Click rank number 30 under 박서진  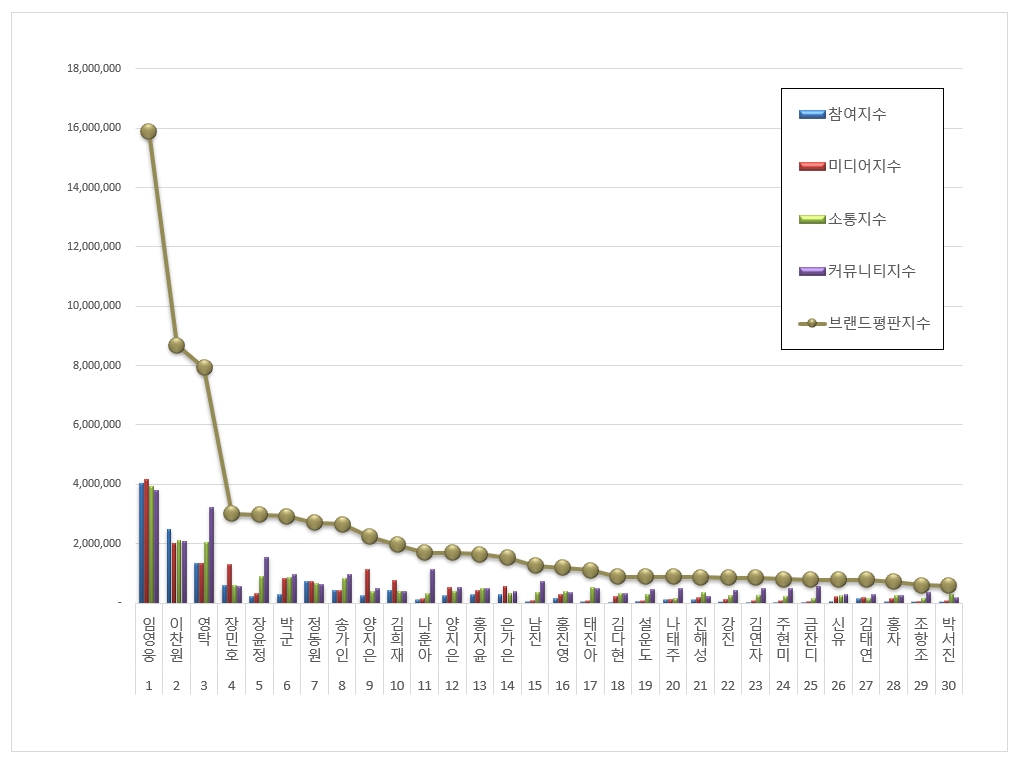948,686
